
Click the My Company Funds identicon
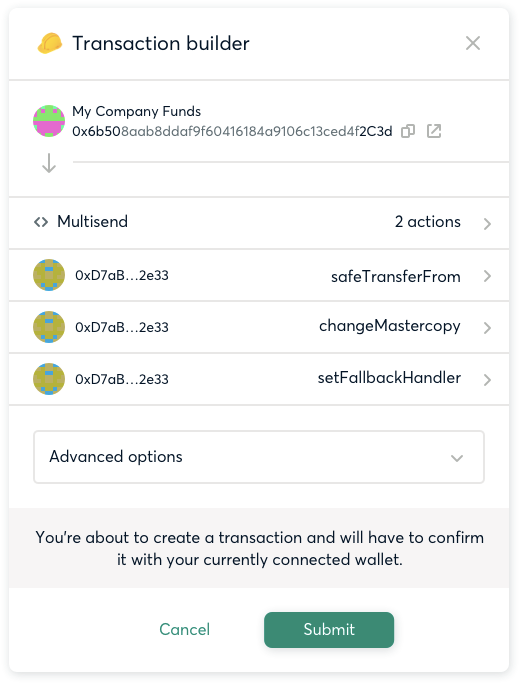49,121
